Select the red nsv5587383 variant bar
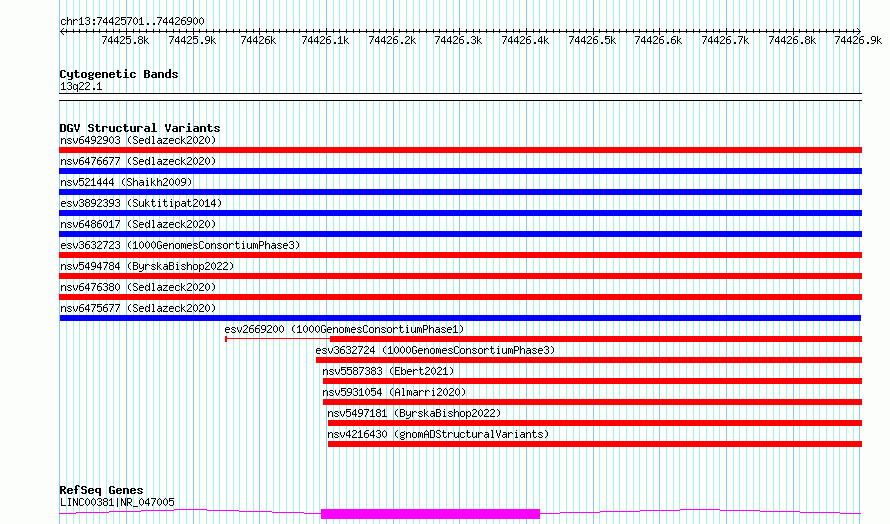Screen dimensions: 890x524 tap(592, 381)
